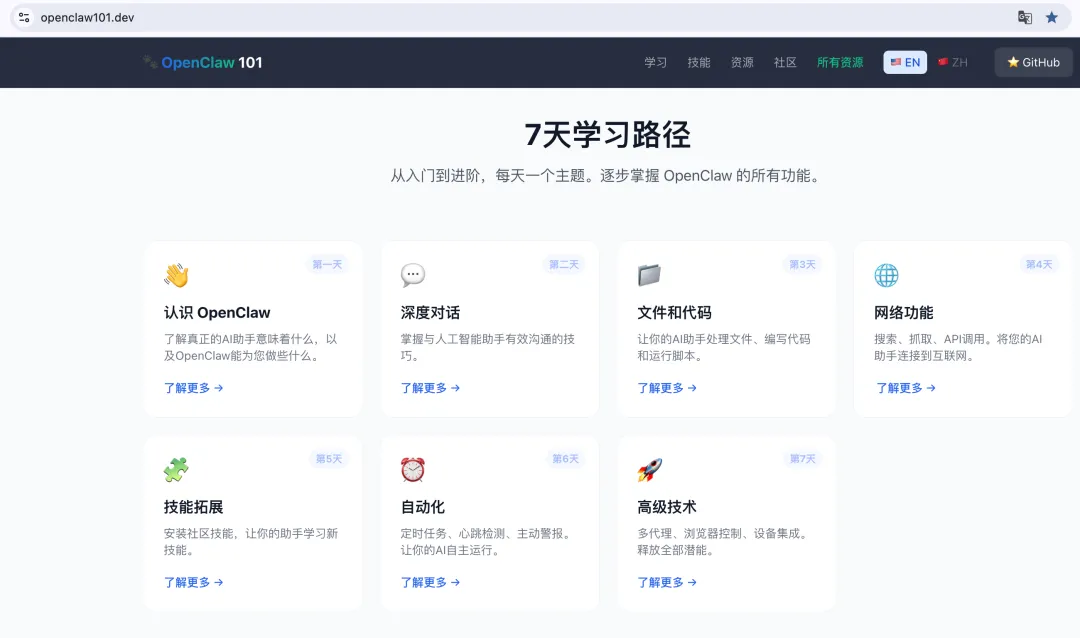The height and width of the screenshot is (638, 1080).
Task: Click the rocket icon on 高级技术 card
Action: pyautogui.click(x=650, y=469)
